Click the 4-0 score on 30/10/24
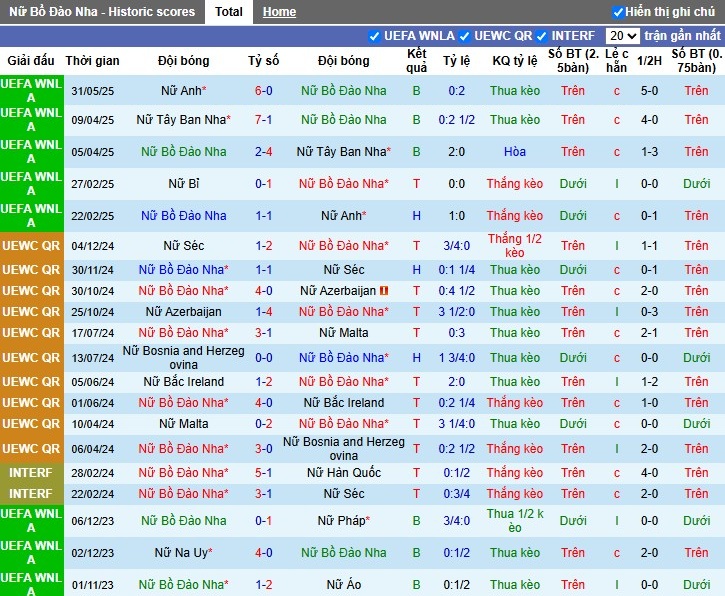Image resolution: width=725 pixels, height=596 pixels. (x=264, y=291)
